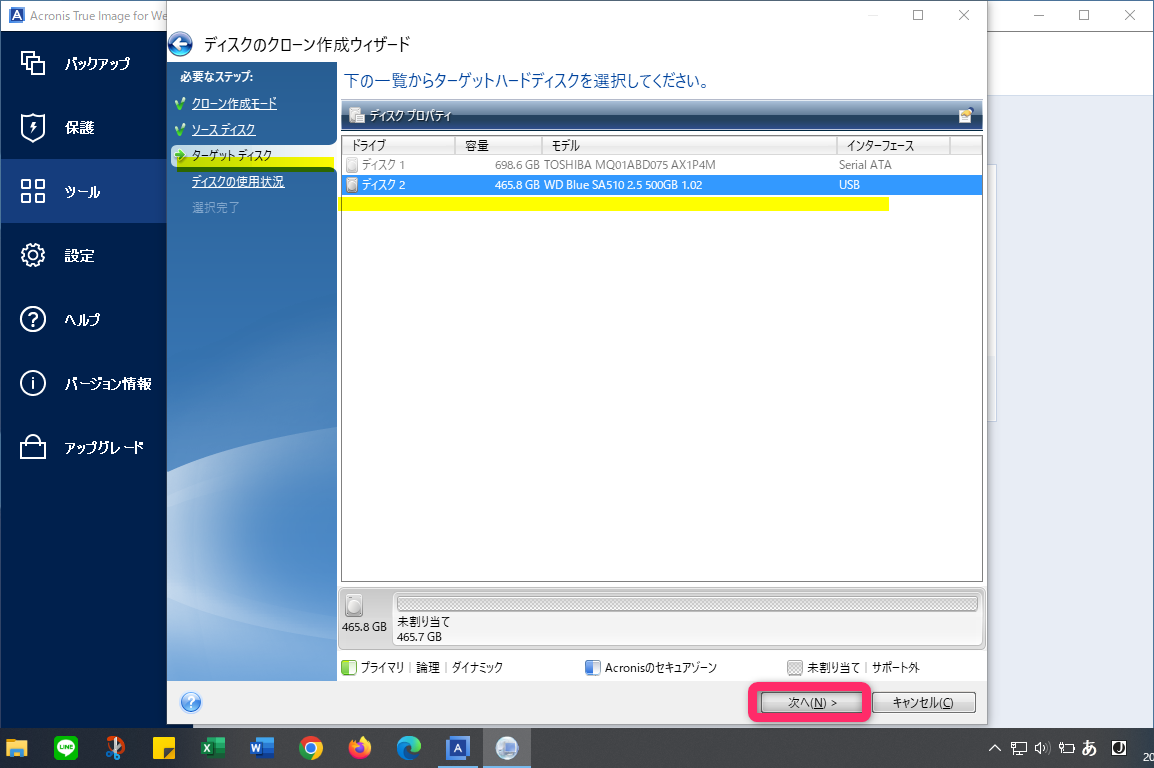Image resolution: width=1154 pixels, height=768 pixels.
Task: Sort by ドライブ column header
Action: 398,145
